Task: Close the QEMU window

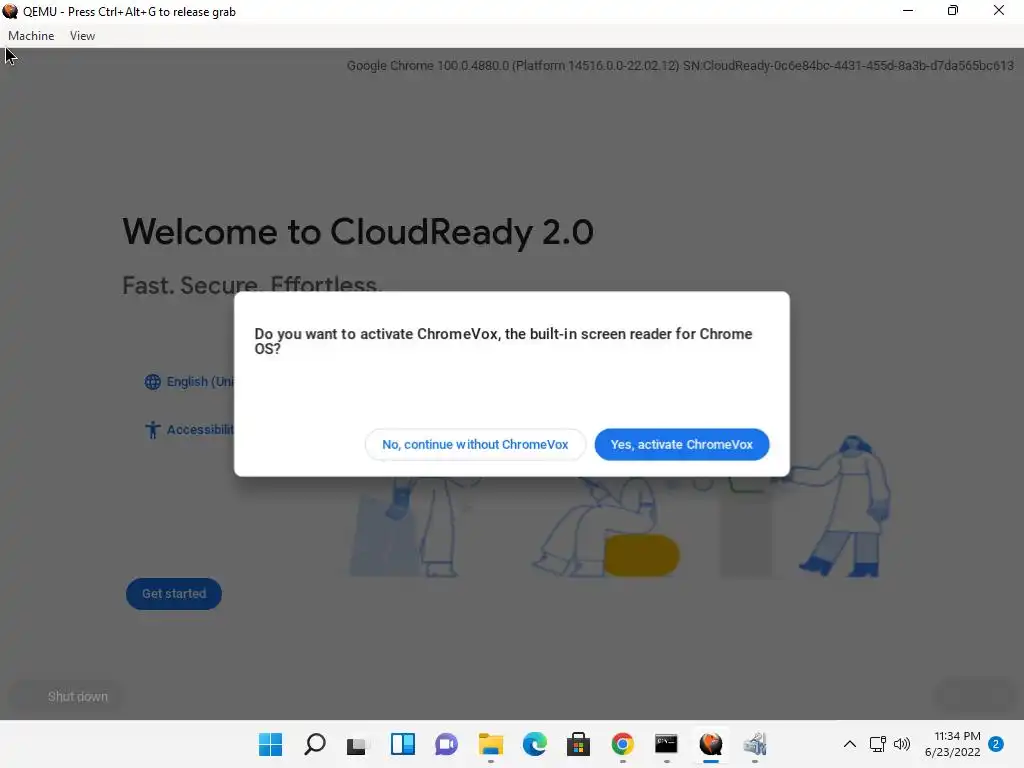Action: click(999, 10)
